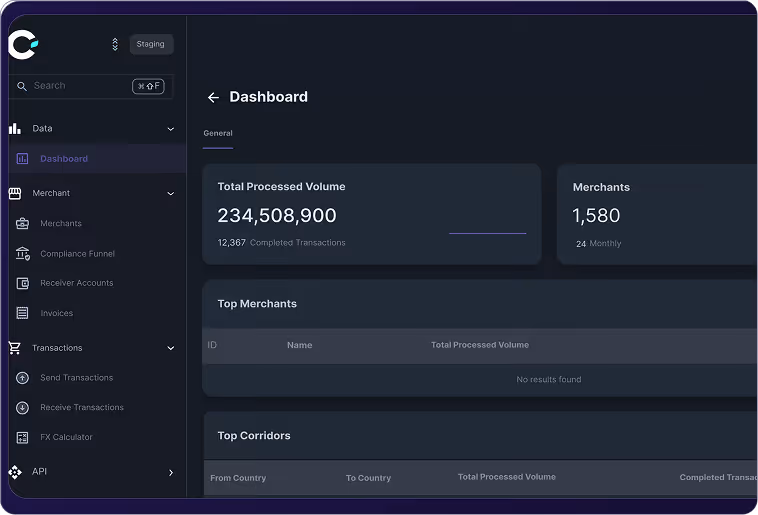
Task: Sort Top Merchants by ID column
Action: coord(212,345)
